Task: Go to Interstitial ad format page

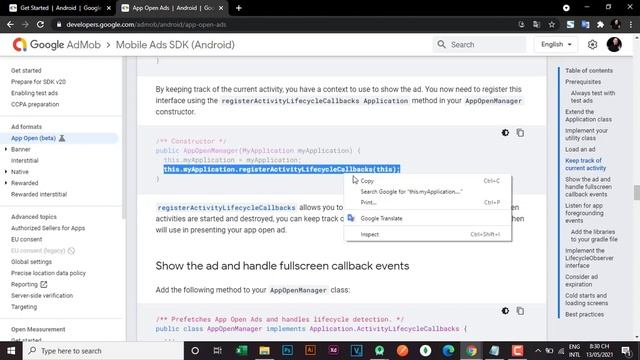Action: pos(24,160)
